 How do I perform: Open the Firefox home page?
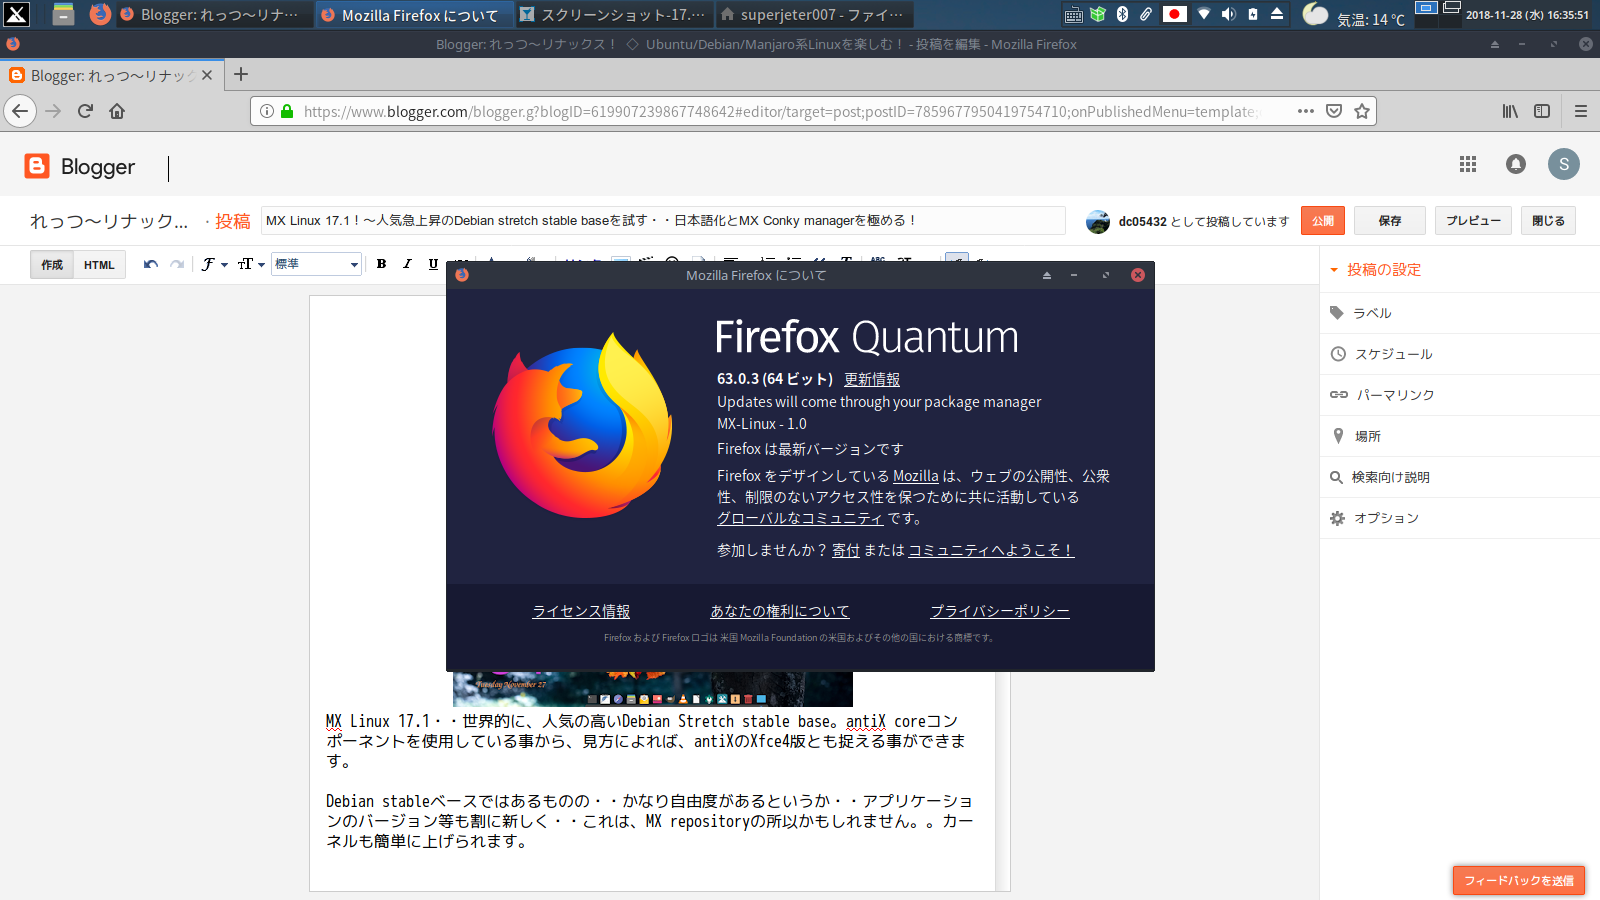click(117, 111)
